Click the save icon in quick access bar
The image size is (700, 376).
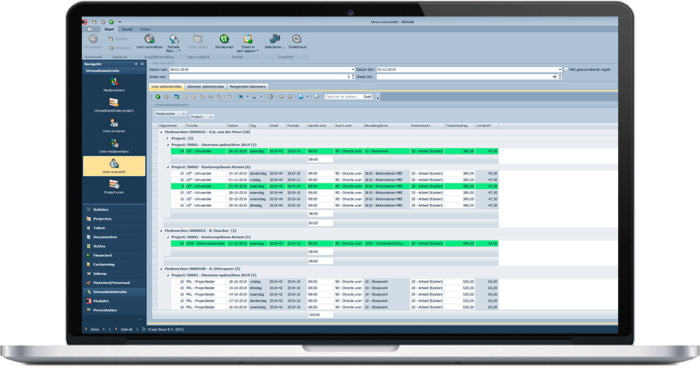pos(94,21)
